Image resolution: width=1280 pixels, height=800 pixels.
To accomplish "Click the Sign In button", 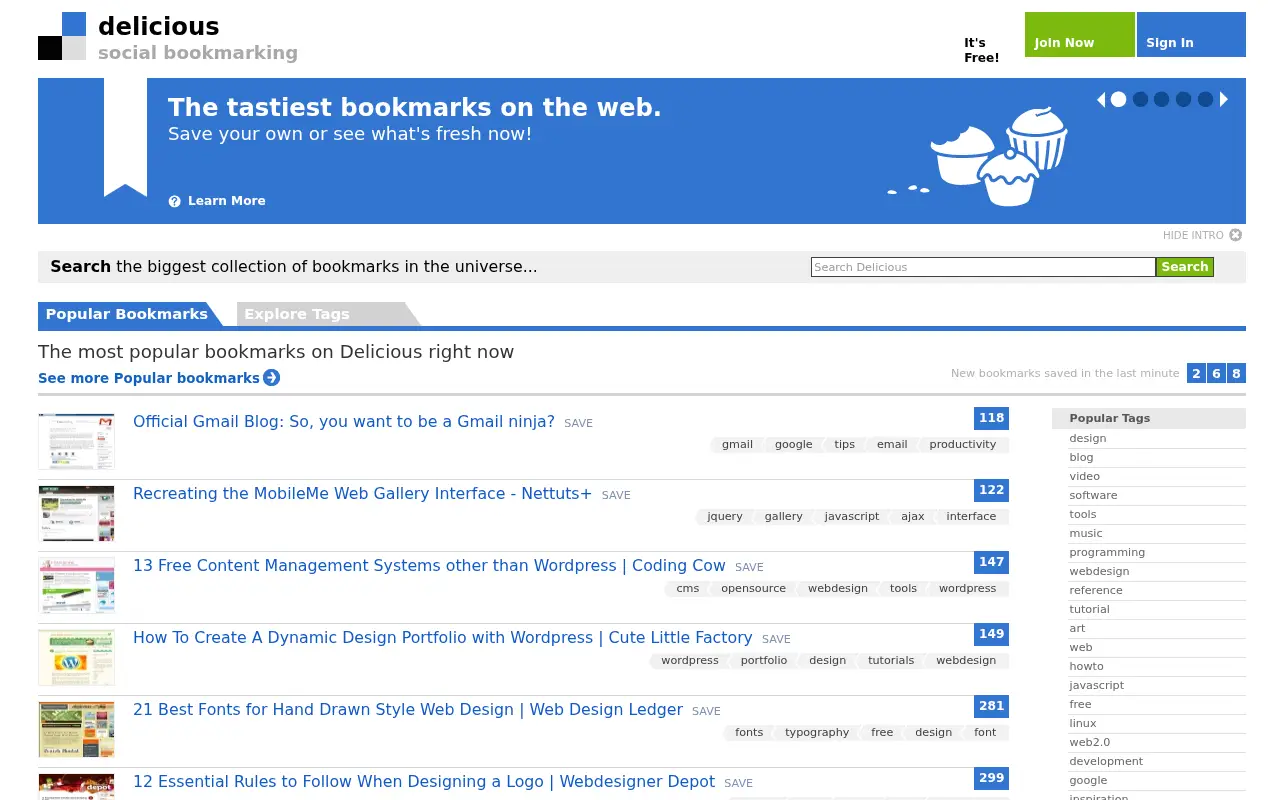I will pyautogui.click(x=1191, y=34).
